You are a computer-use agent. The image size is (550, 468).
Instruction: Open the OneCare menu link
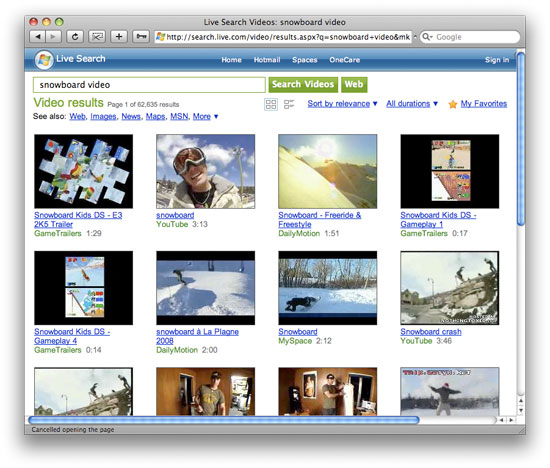[344, 60]
